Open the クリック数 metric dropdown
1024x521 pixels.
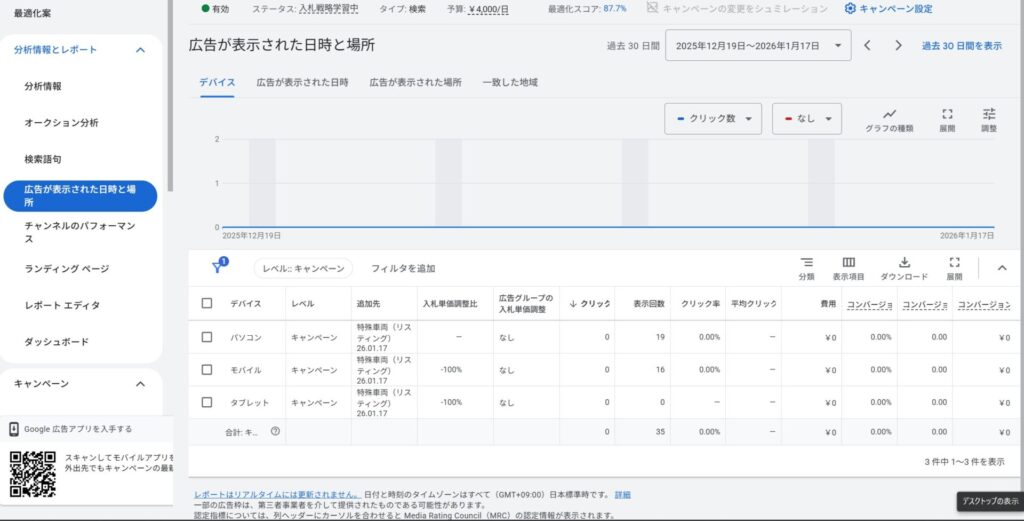(x=713, y=118)
